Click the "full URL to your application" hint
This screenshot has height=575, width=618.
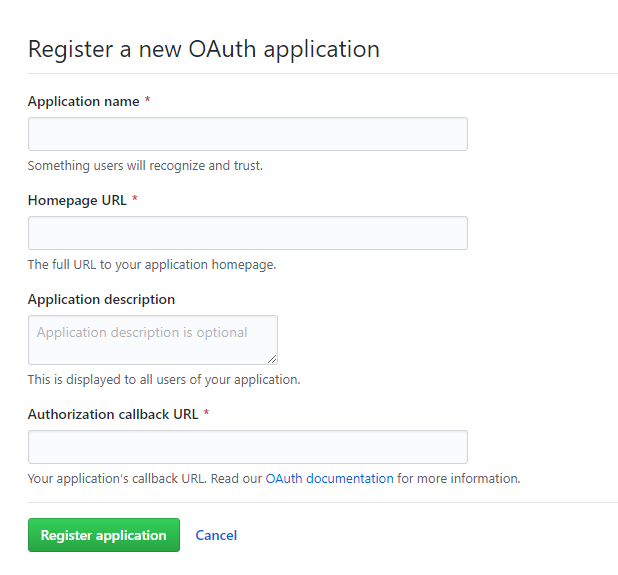pyautogui.click(x=151, y=265)
